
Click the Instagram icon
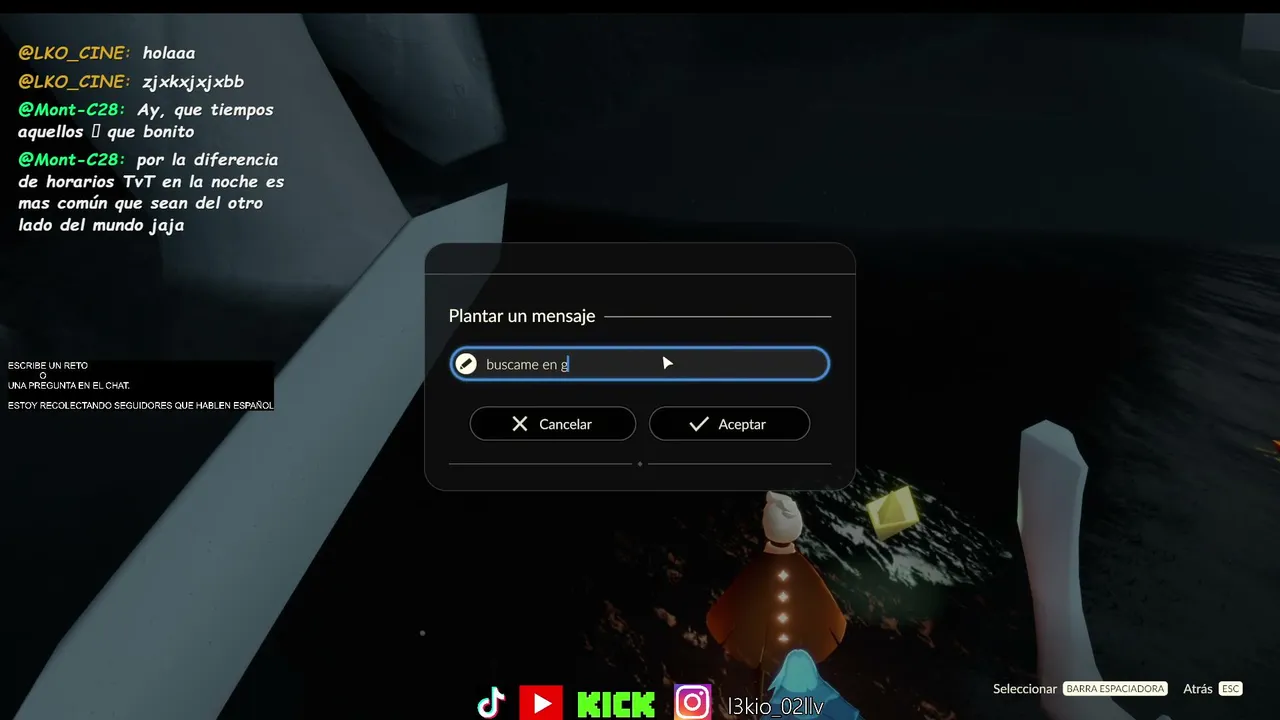693,702
